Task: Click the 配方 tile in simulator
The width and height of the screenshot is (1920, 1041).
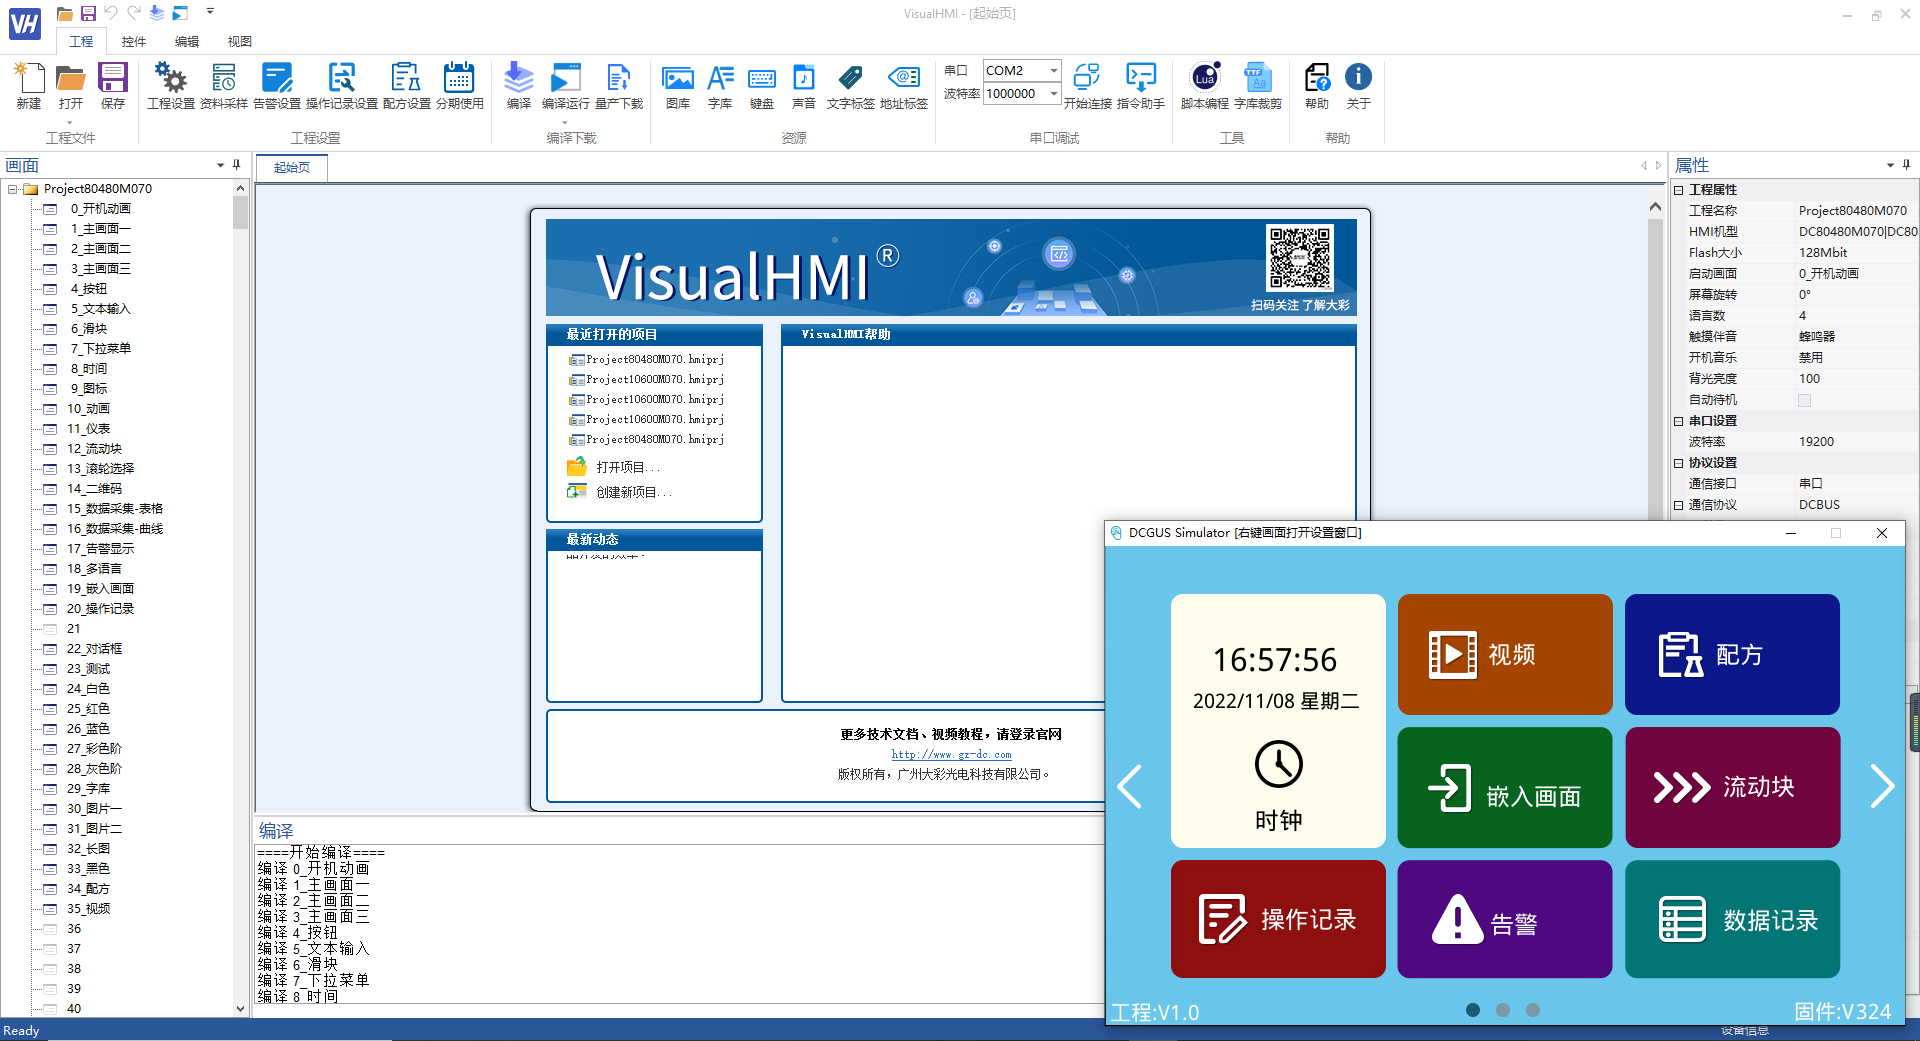Action: click(x=1732, y=654)
